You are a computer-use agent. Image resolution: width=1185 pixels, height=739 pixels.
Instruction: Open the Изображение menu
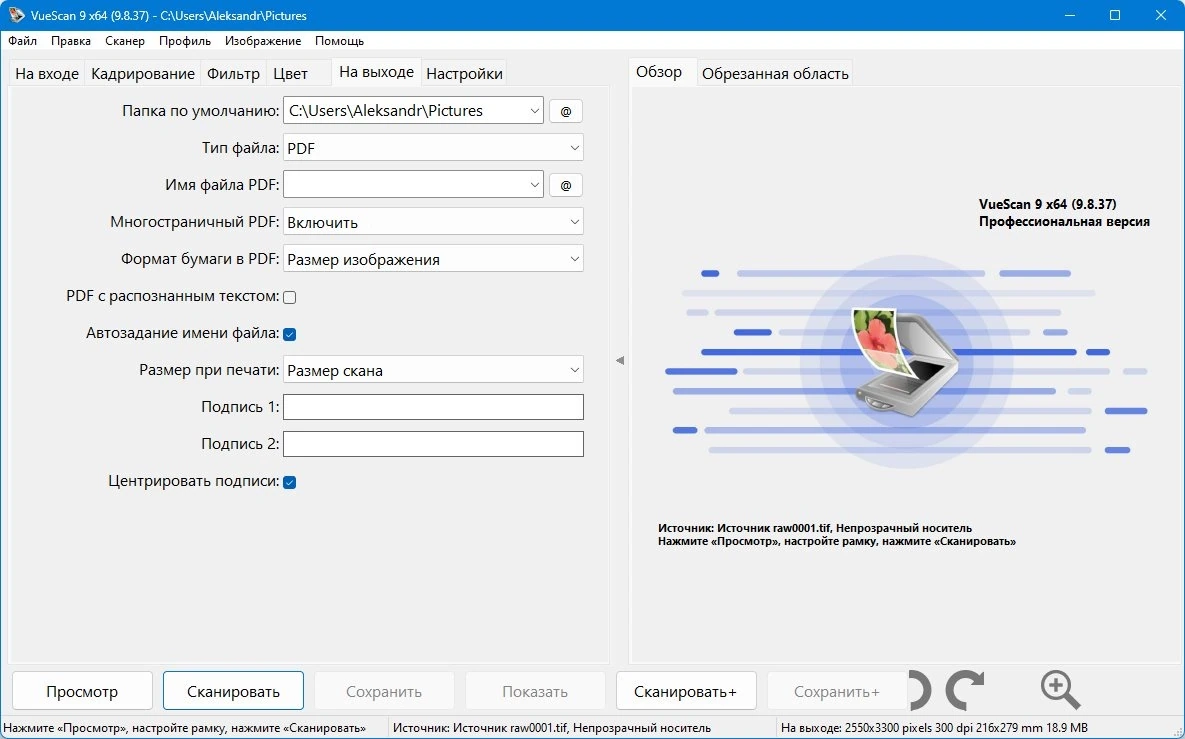coord(263,41)
